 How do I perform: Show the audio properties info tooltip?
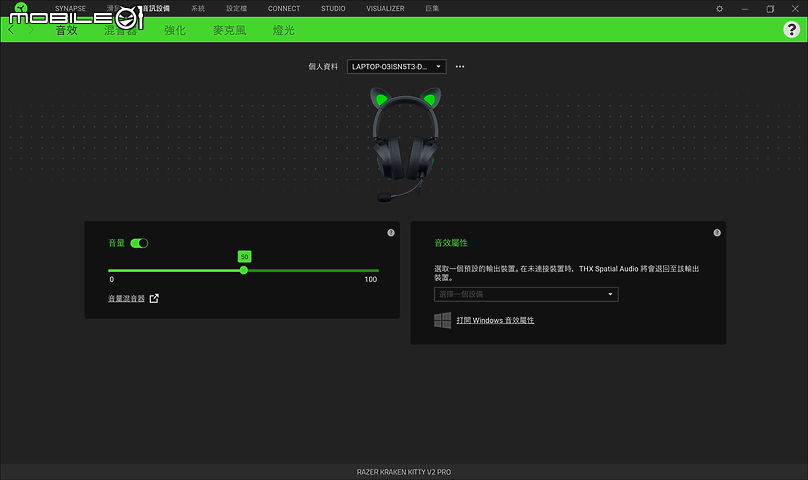click(x=717, y=233)
